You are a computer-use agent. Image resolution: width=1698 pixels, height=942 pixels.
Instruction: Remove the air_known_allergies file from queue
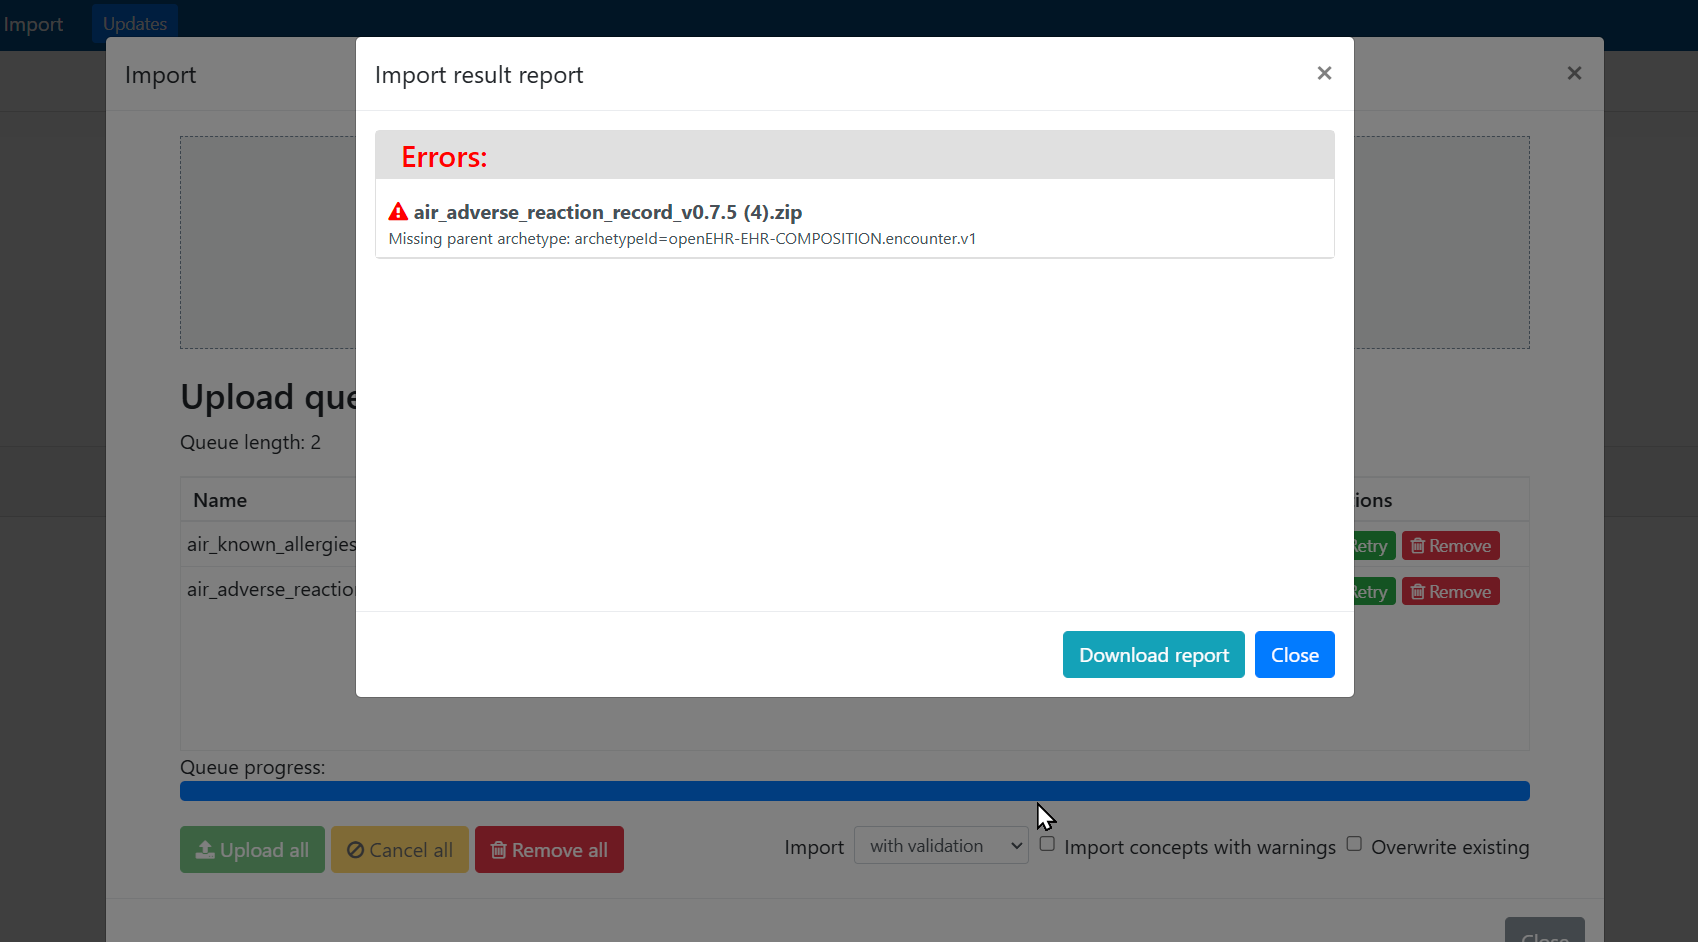click(x=1450, y=546)
